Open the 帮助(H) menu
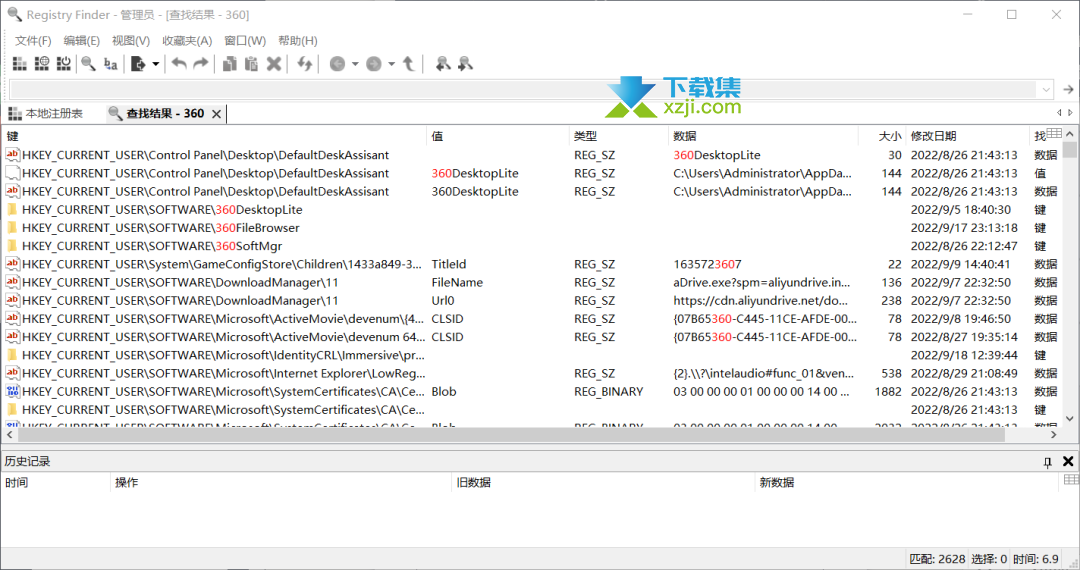1080x570 pixels. pos(298,41)
